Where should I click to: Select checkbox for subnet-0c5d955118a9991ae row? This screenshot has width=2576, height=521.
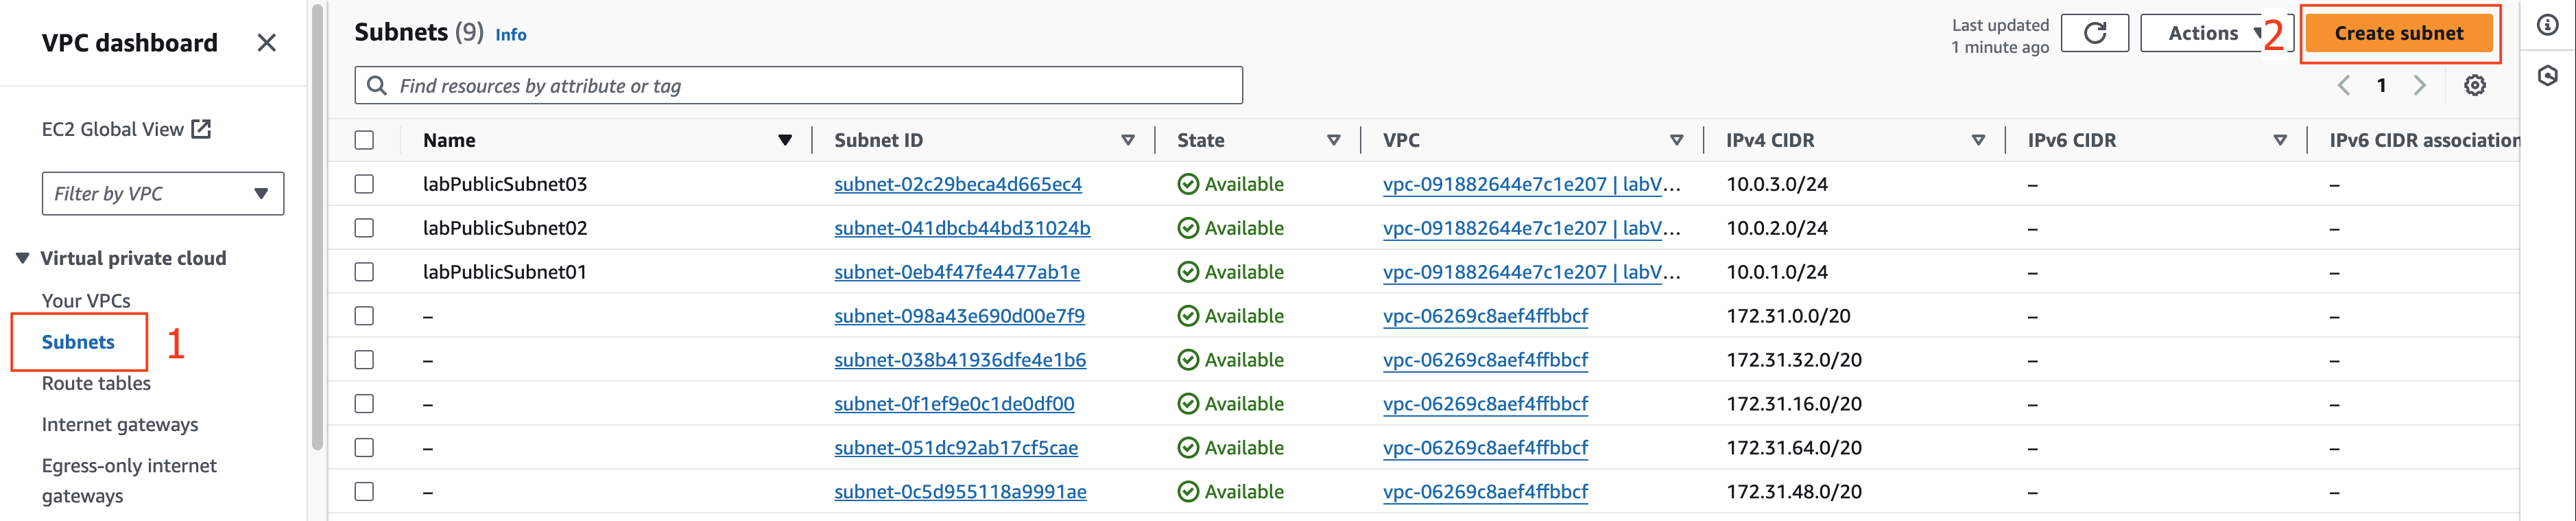[x=364, y=492]
